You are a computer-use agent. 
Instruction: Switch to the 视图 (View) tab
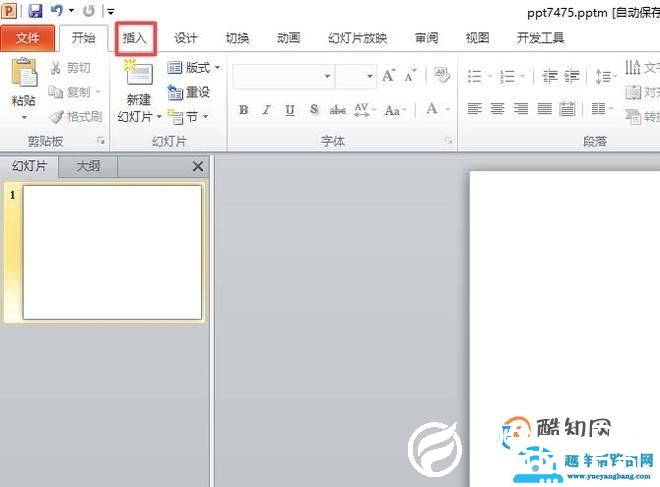(x=477, y=38)
